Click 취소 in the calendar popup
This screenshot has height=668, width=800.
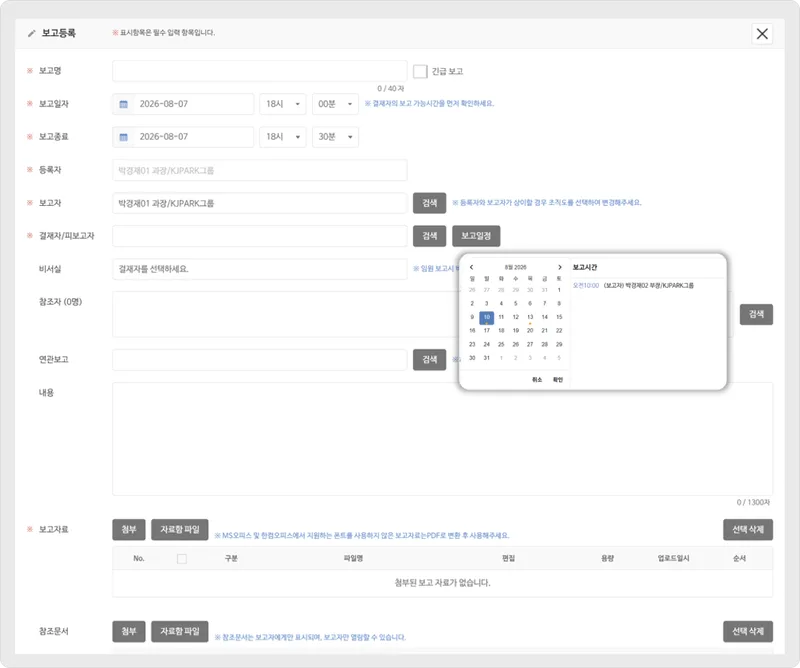pyautogui.click(x=537, y=380)
